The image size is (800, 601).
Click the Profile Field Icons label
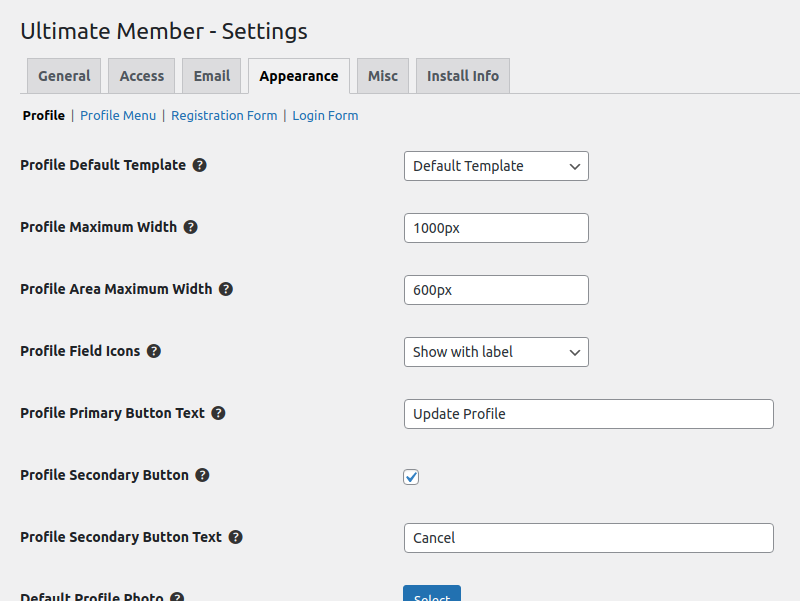(x=80, y=351)
